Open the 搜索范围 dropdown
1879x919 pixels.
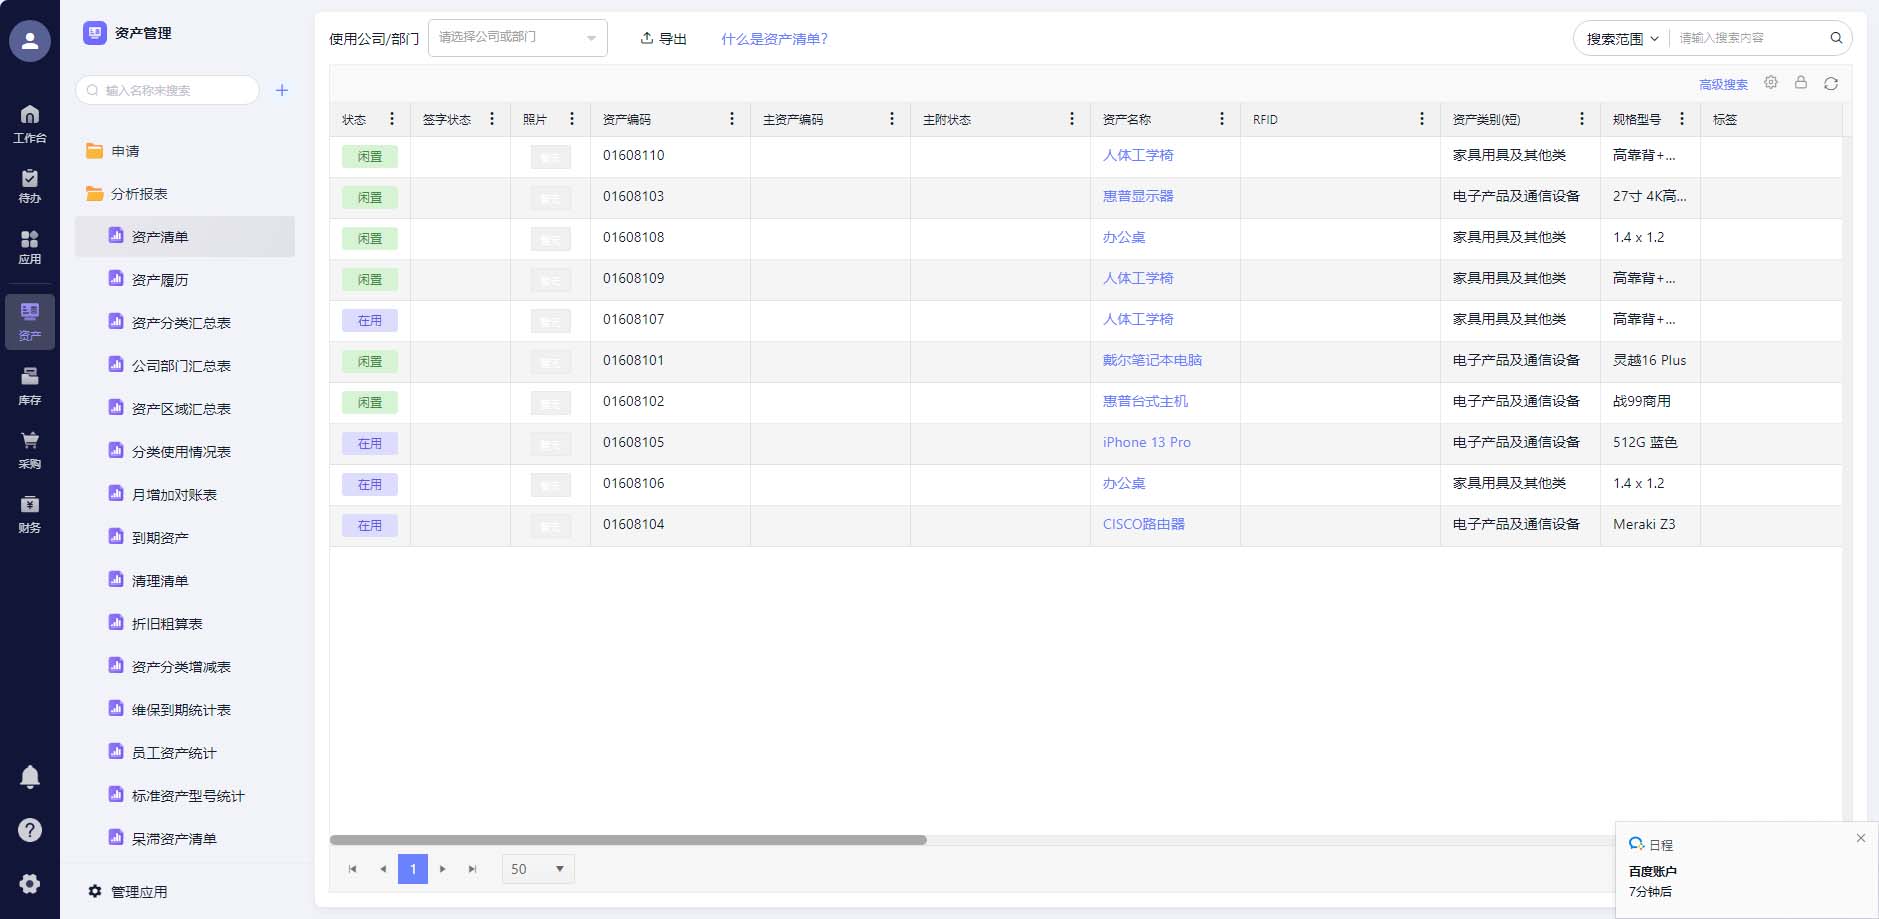click(1622, 39)
